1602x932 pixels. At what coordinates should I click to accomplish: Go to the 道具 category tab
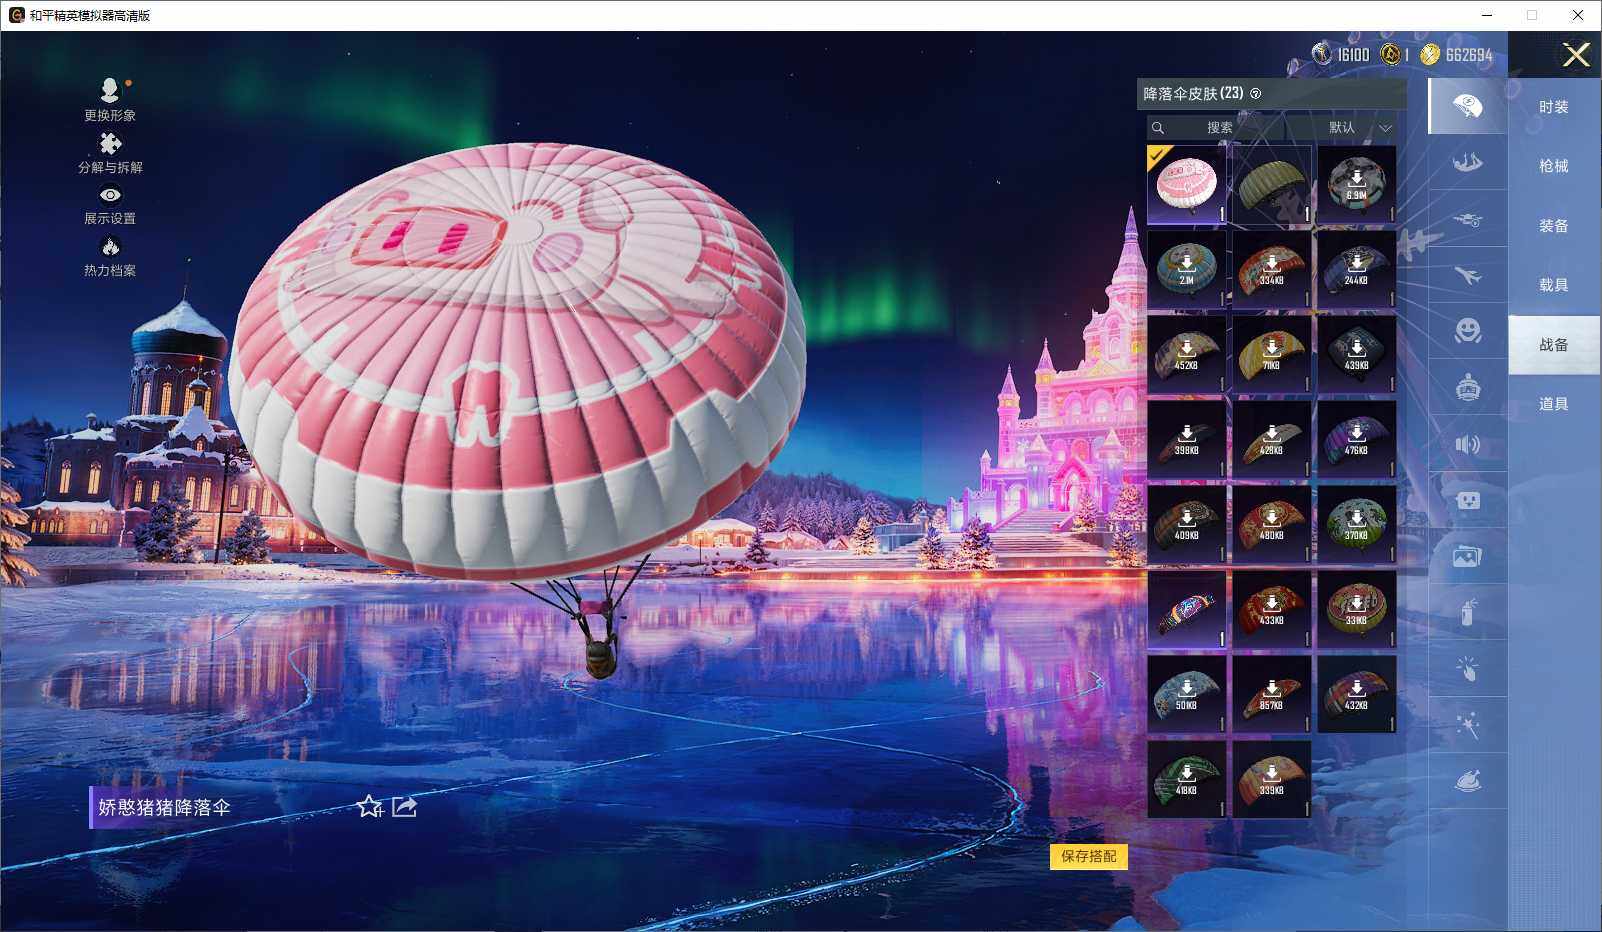[x=1554, y=404]
